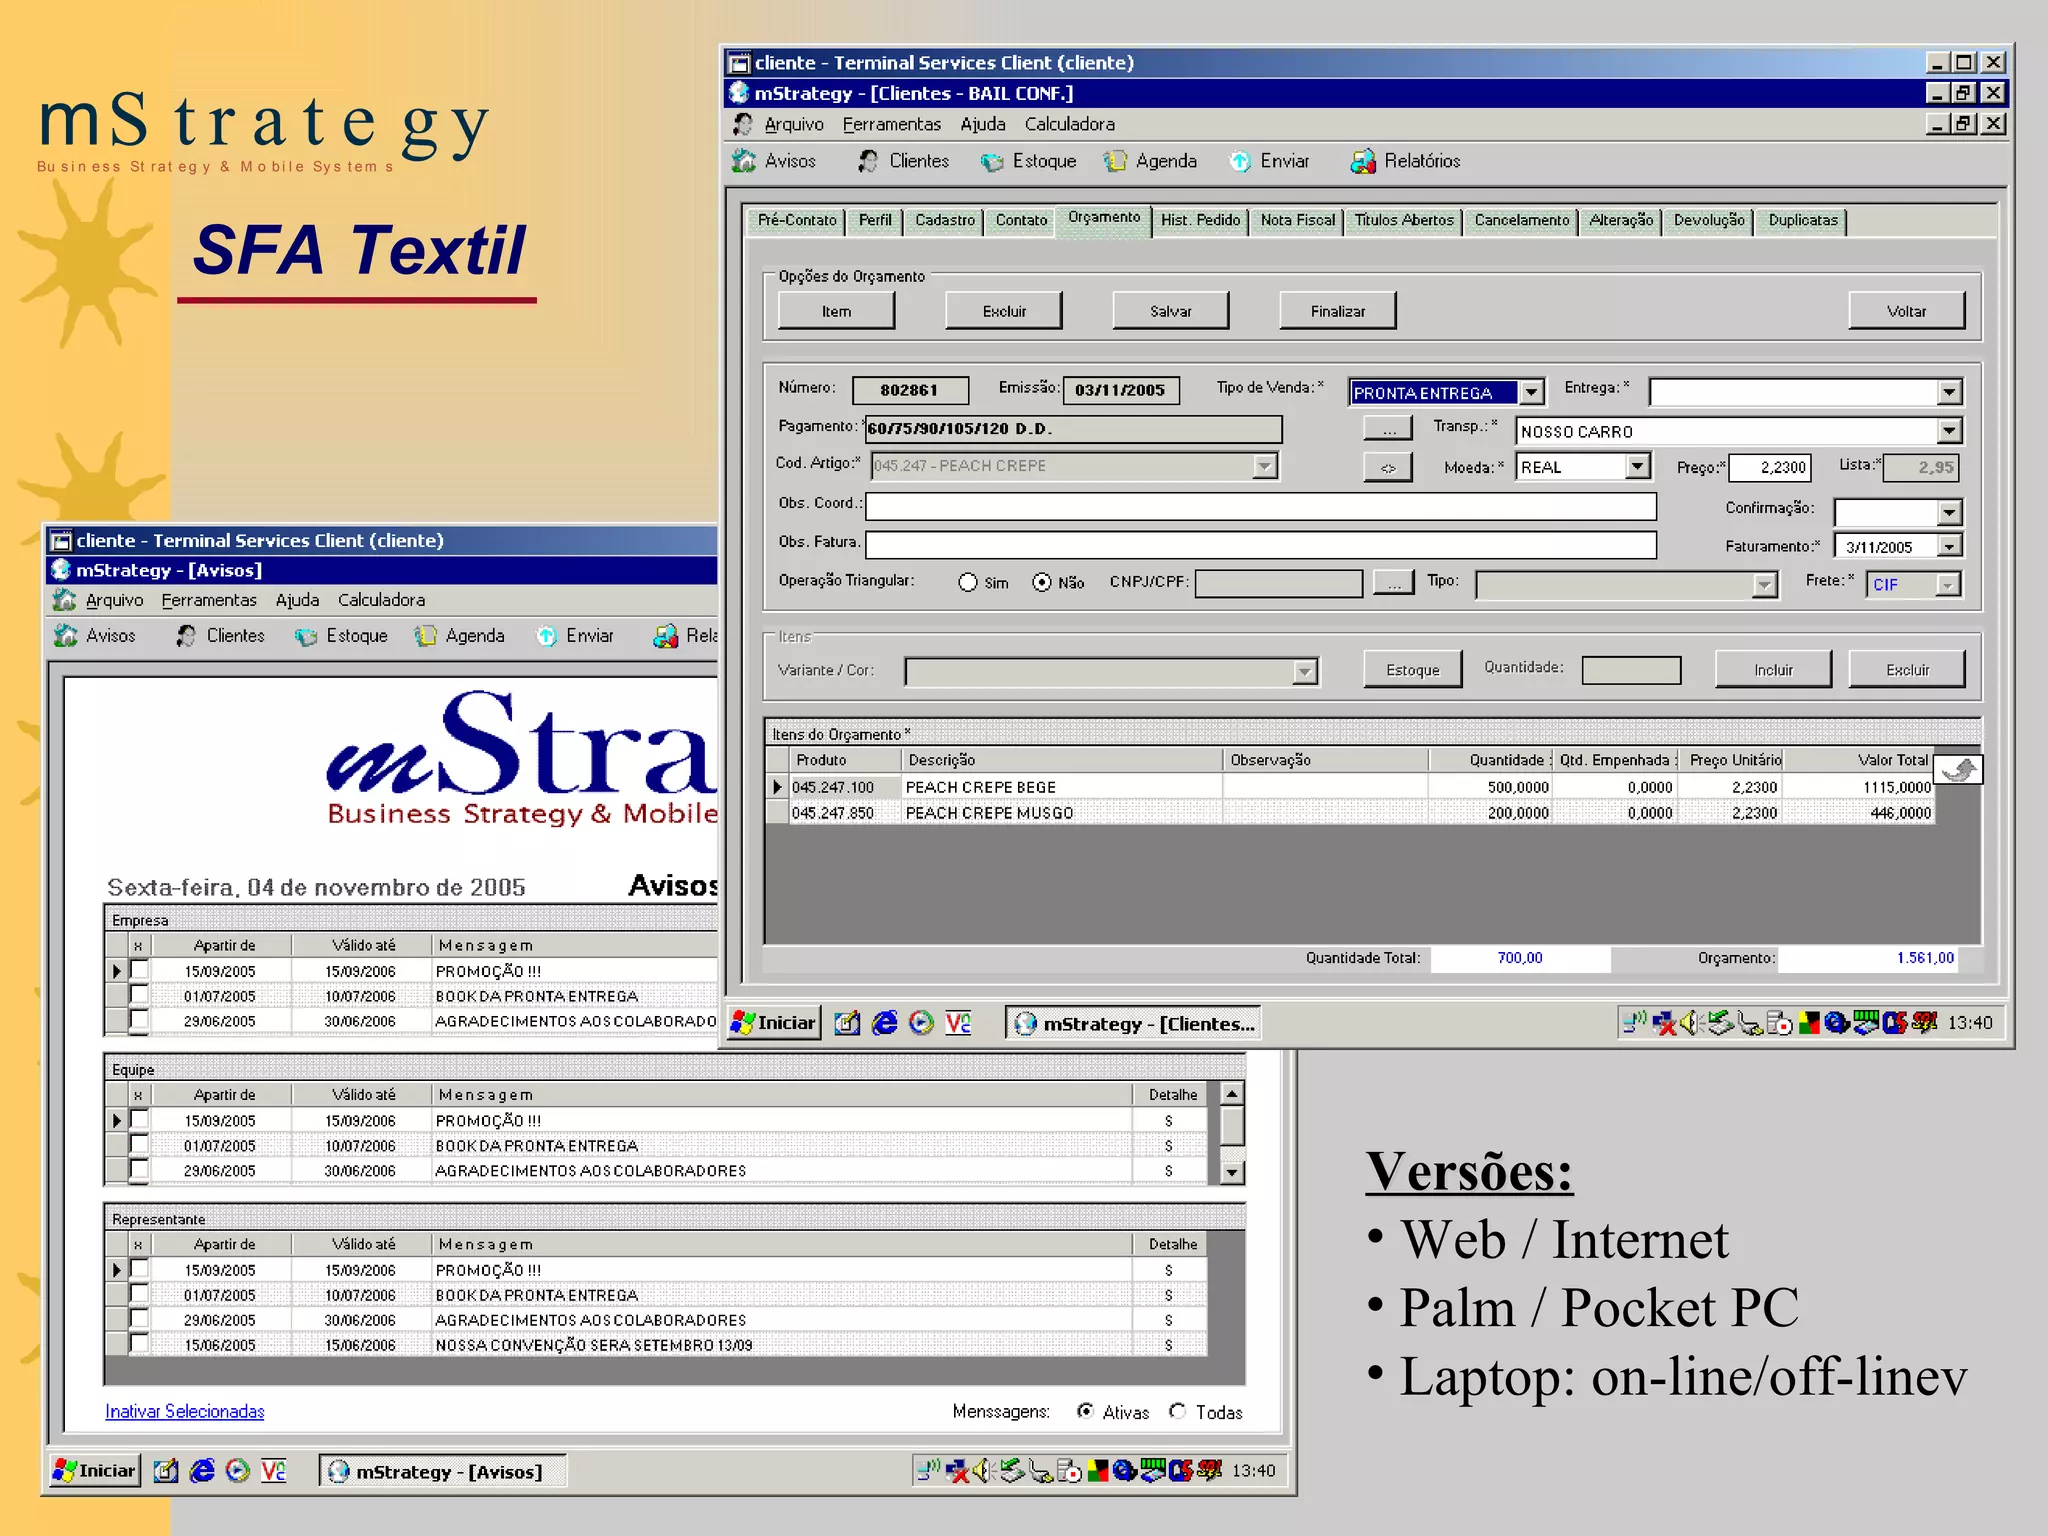Click the mStrategy system menu icon in Clientes
Image resolution: width=2048 pixels, height=1536 pixels.
click(x=739, y=93)
